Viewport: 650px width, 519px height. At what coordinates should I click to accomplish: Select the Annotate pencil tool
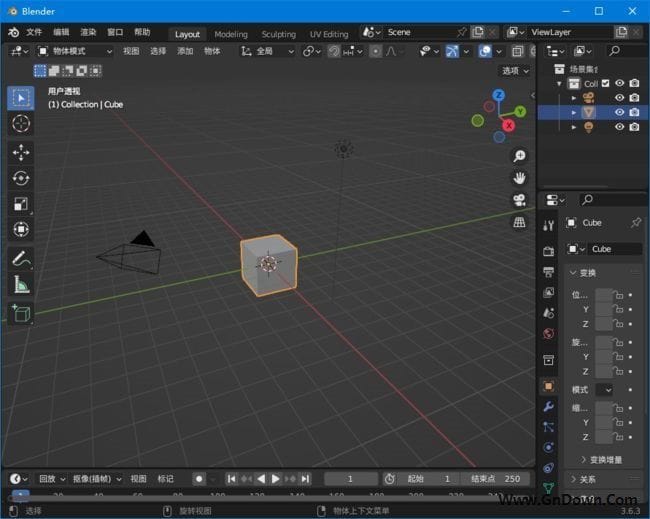click(21, 258)
